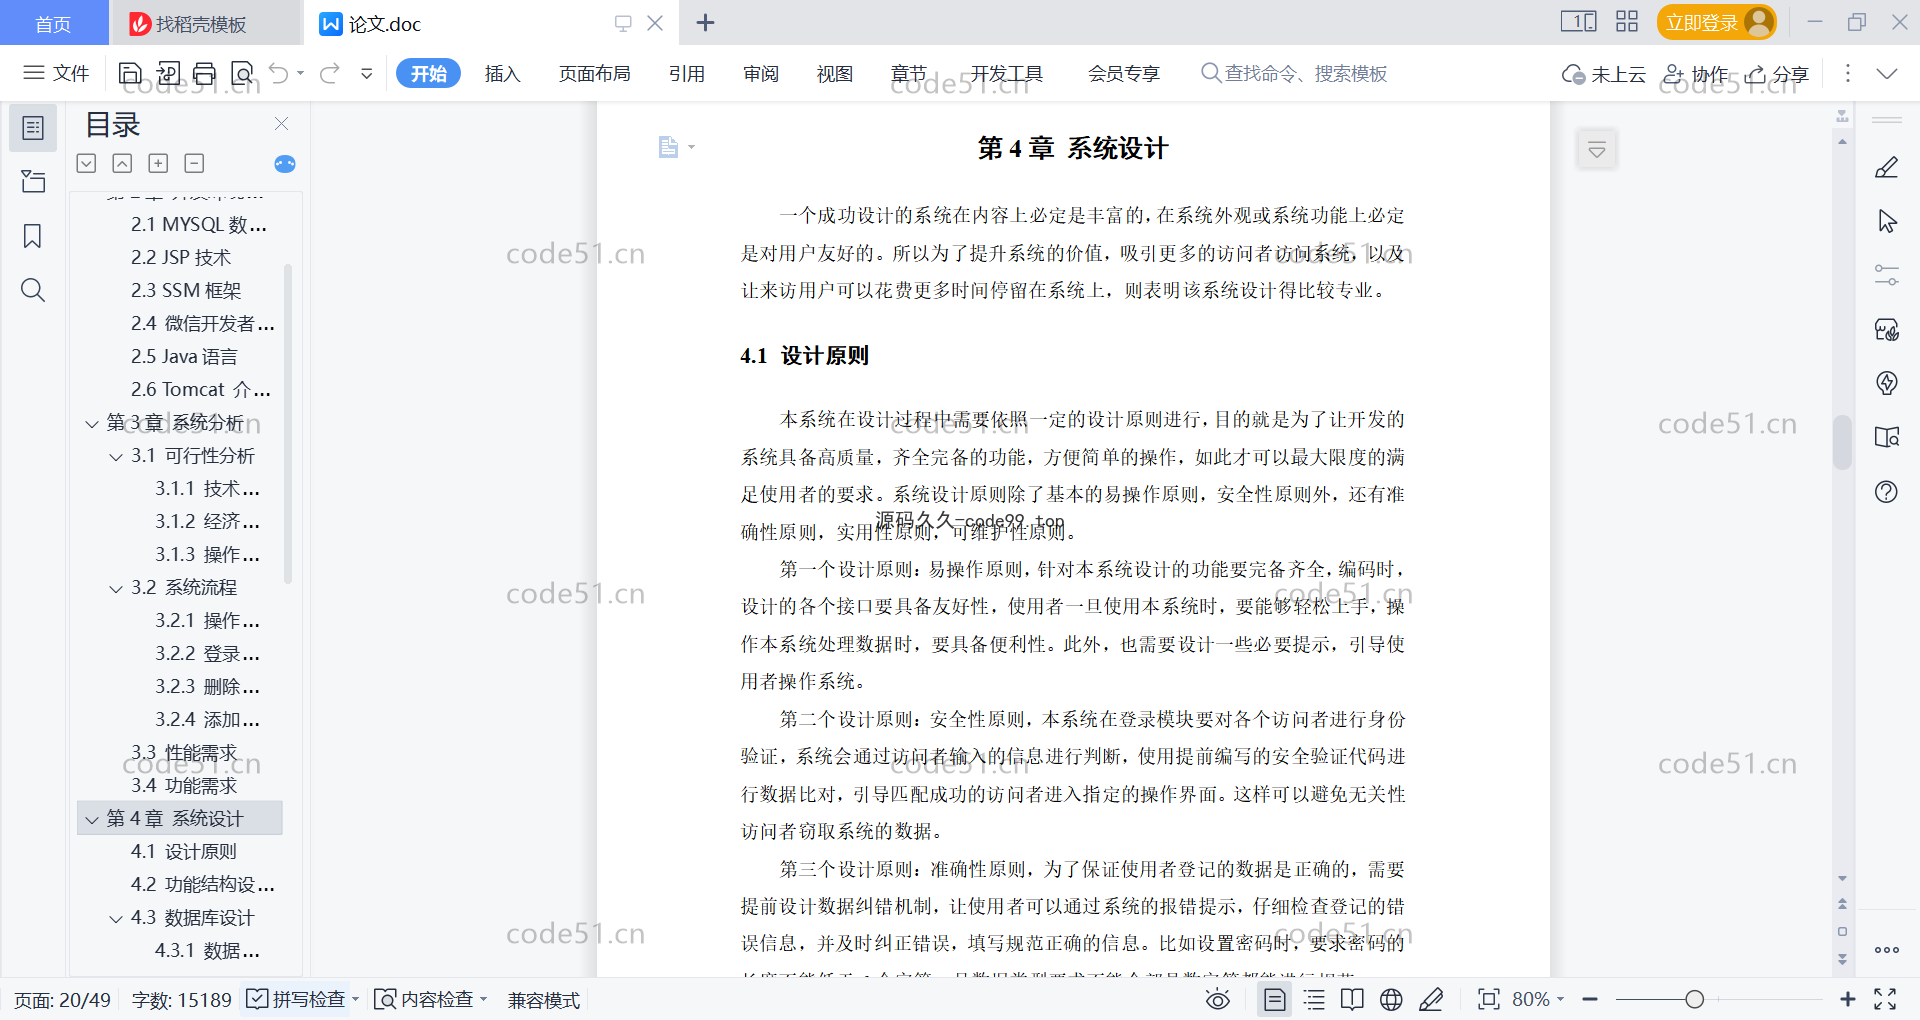This screenshot has height=1020, width=1920.
Task: Expand the ribbon collapse chevron
Action: click(x=1887, y=73)
